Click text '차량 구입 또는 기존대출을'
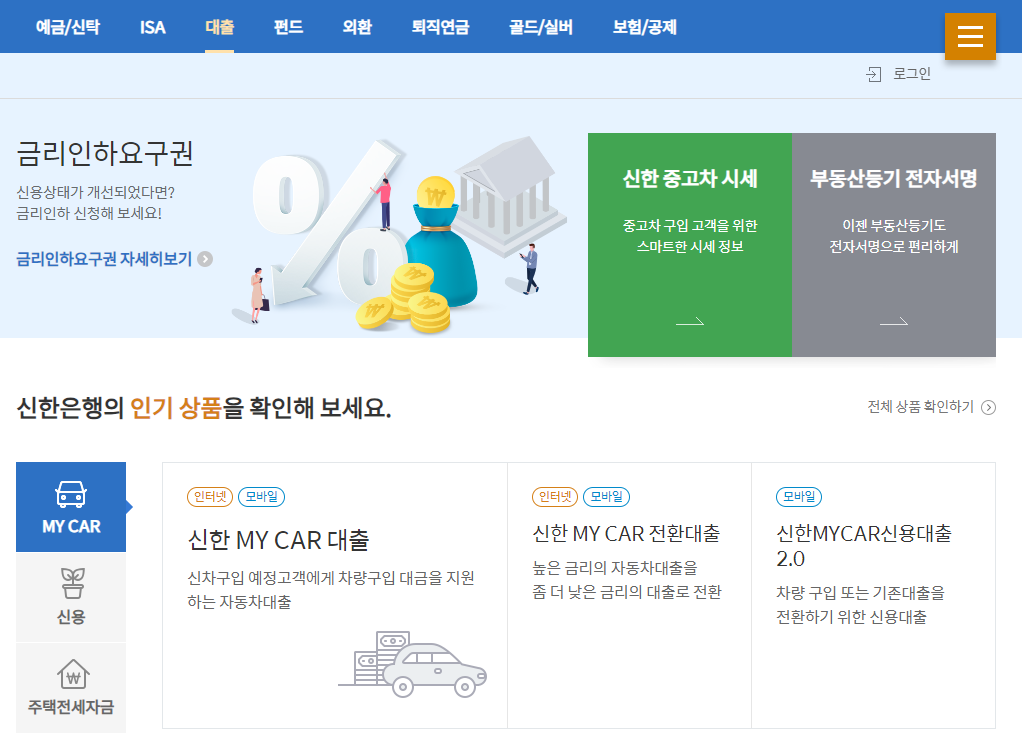 click(860, 593)
